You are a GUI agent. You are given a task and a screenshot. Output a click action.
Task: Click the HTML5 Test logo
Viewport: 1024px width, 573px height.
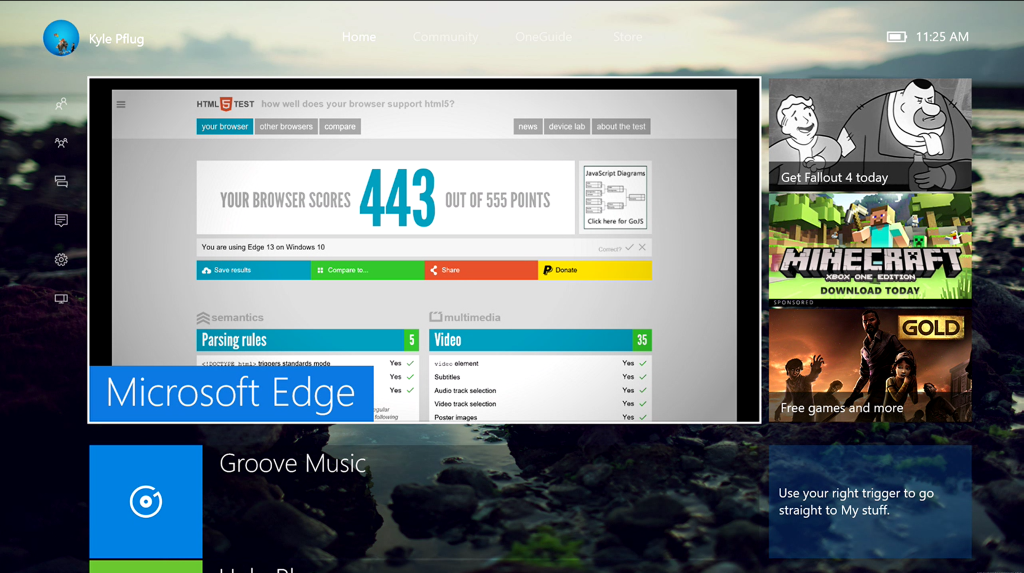[225, 104]
